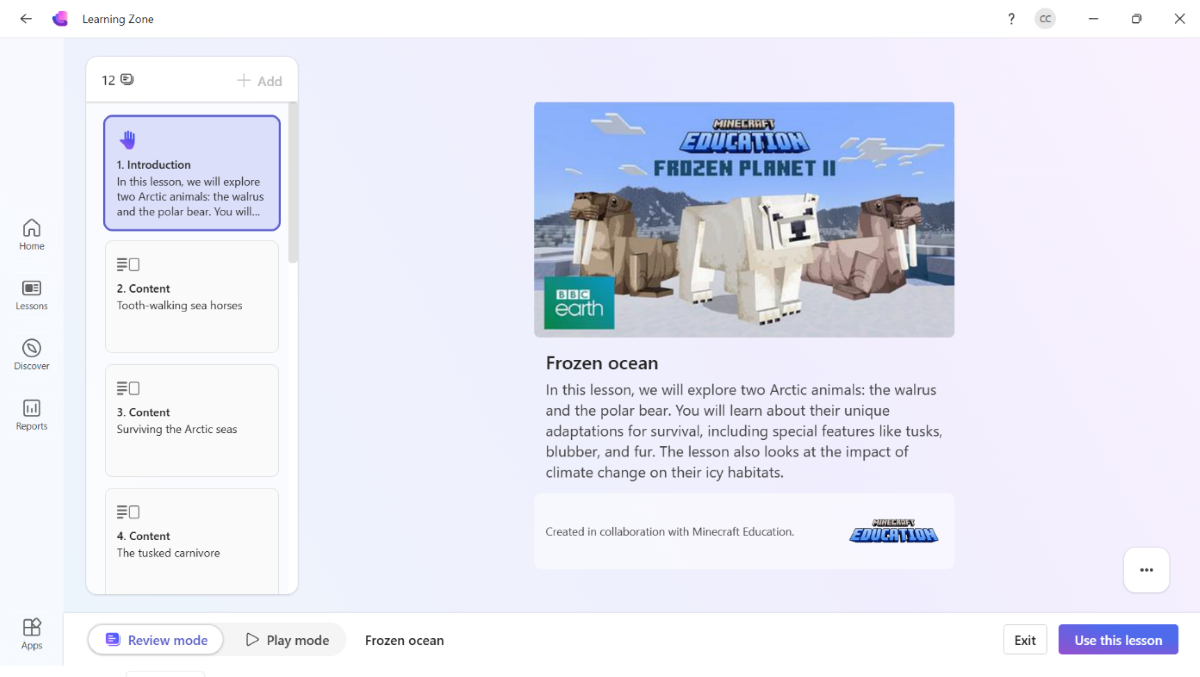This screenshot has height=677, width=1200.
Task: Open Lessons in the sidebar
Action: click(32, 295)
